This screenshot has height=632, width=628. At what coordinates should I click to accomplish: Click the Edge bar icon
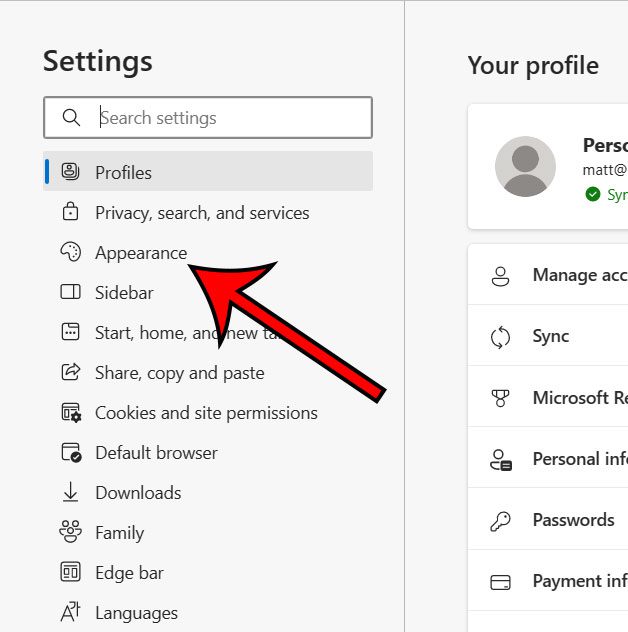coord(70,572)
